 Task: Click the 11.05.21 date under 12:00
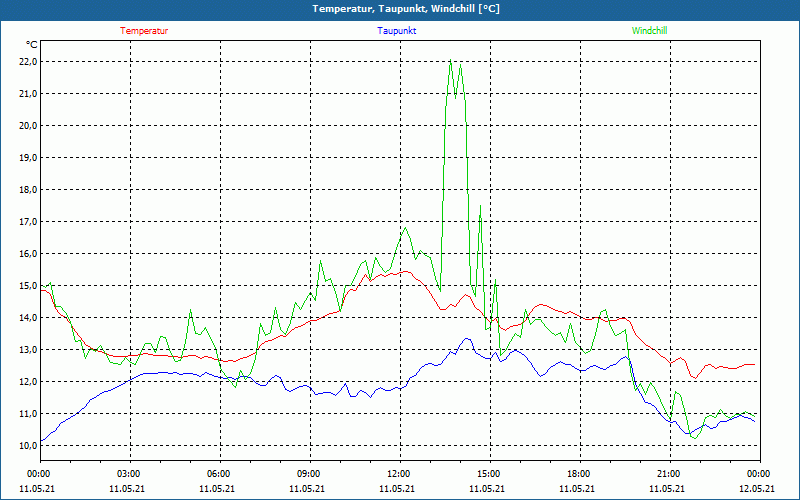click(397, 489)
